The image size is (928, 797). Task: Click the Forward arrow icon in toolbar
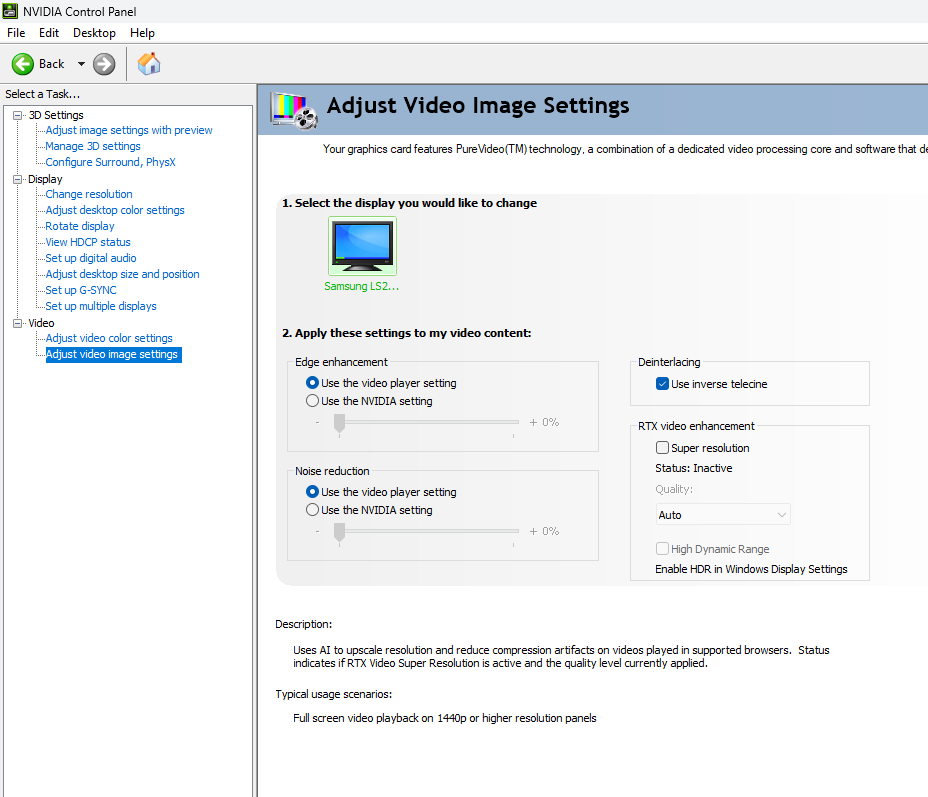click(104, 64)
